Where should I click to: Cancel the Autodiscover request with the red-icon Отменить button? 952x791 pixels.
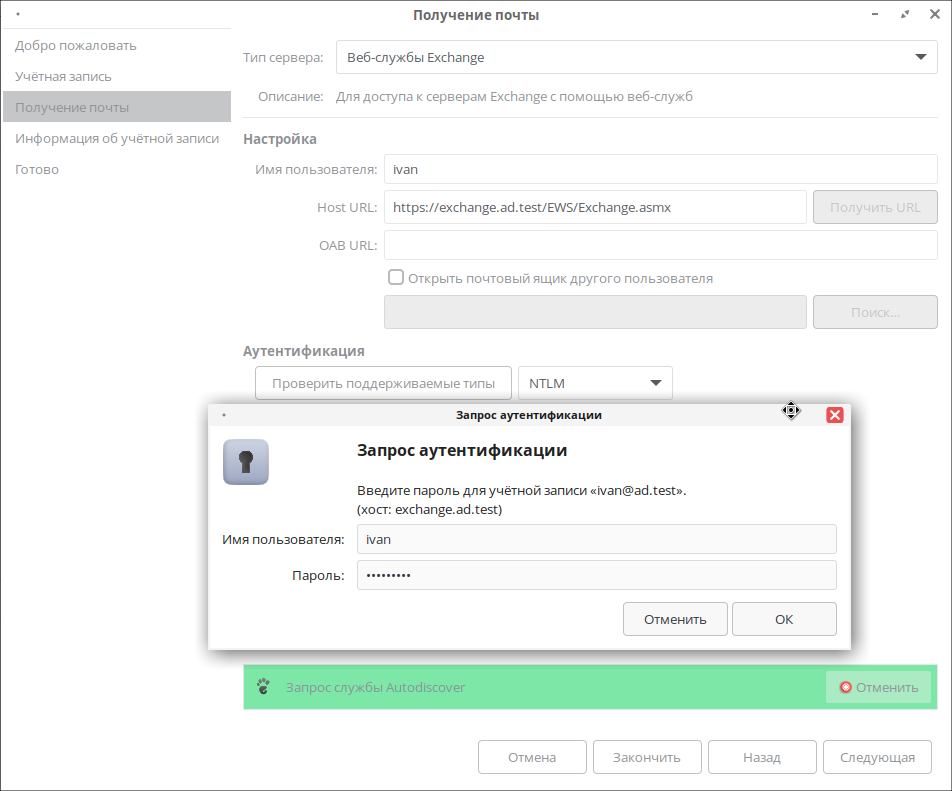(879, 687)
